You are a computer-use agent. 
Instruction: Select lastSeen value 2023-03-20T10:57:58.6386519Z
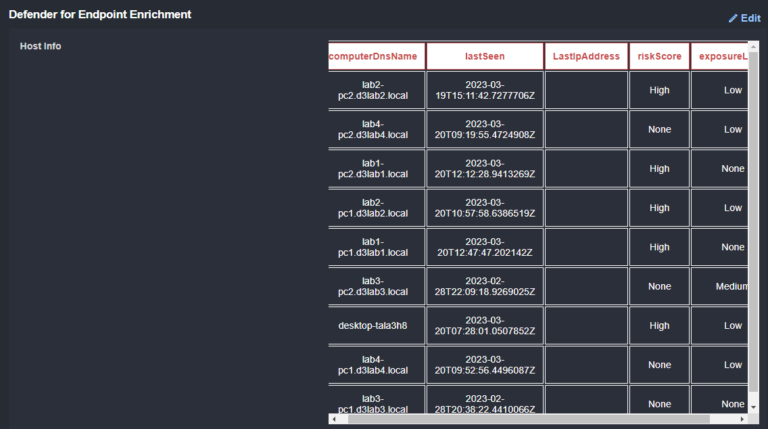click(x=485, y=208)
